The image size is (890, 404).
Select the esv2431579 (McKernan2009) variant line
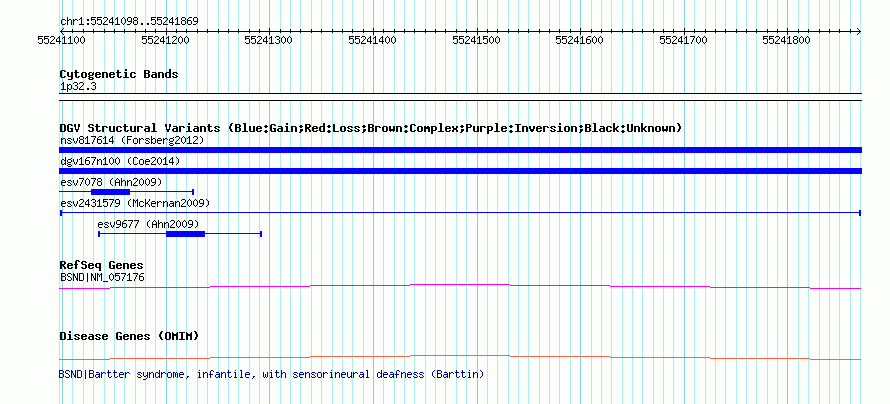pyautogui.click(x=460, y=213)
